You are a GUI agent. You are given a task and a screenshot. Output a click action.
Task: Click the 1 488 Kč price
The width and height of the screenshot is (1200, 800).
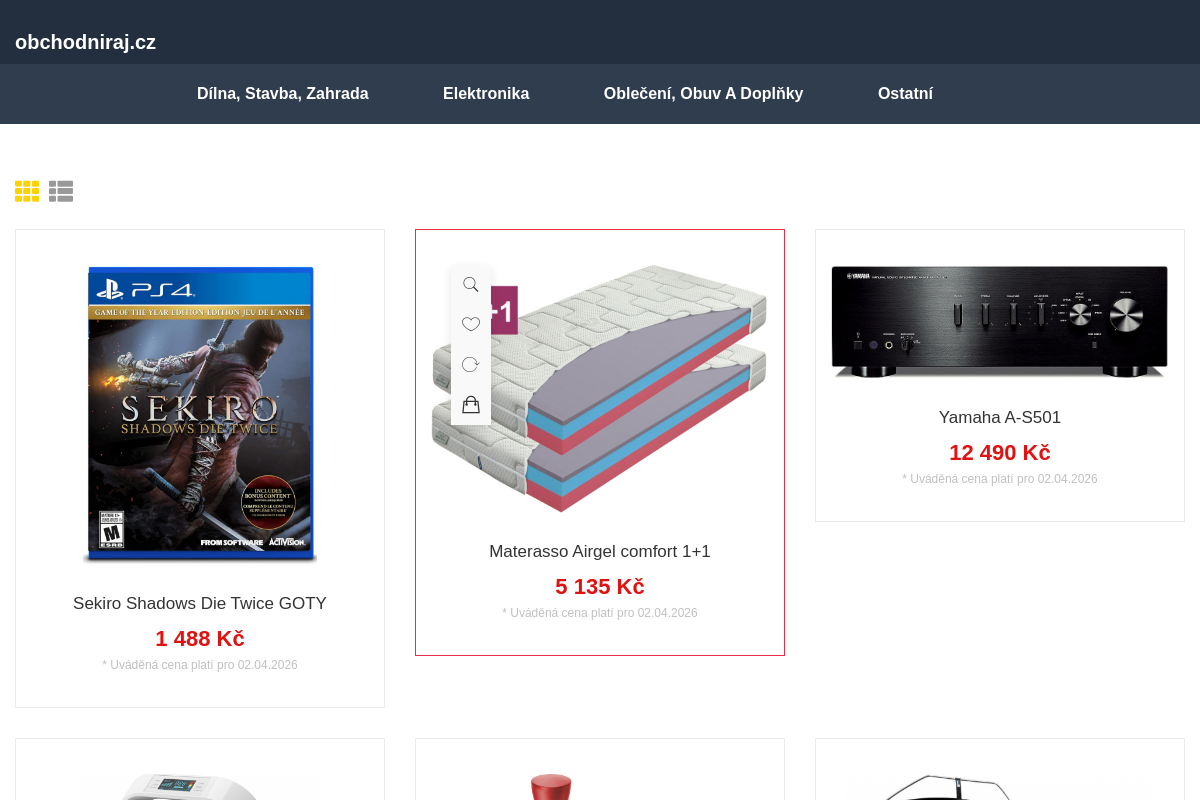200,639
